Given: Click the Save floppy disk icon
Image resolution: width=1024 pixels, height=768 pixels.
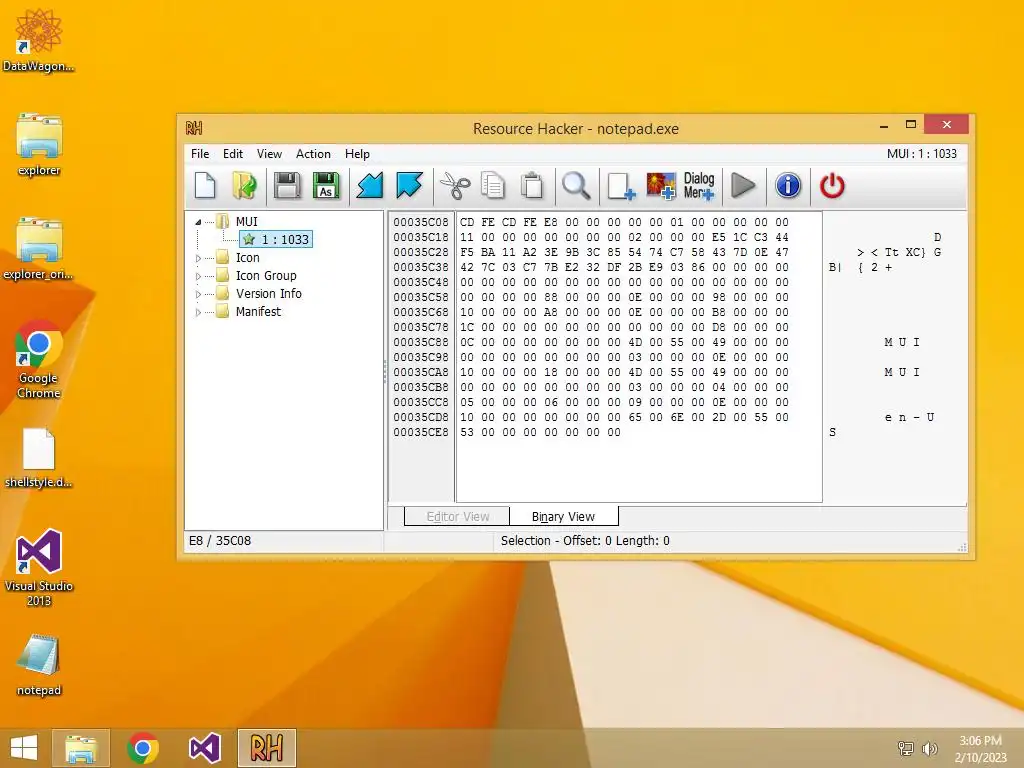Looking at the screenshot, I should coord(287,185).
